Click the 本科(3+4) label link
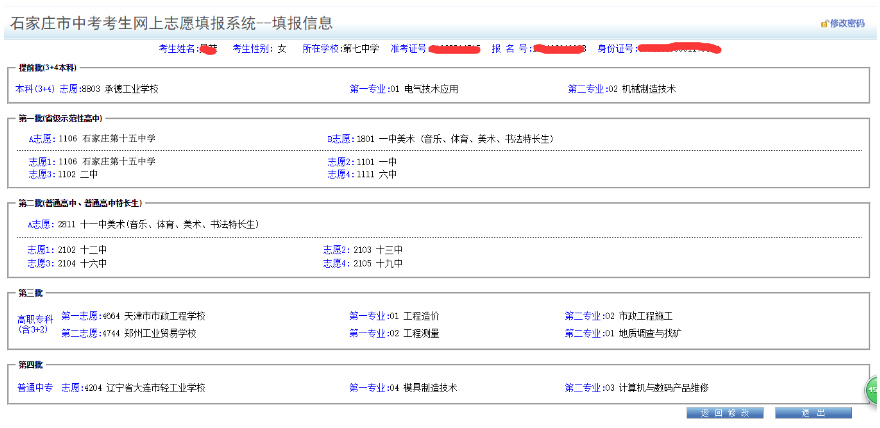 tap(35, 89)
